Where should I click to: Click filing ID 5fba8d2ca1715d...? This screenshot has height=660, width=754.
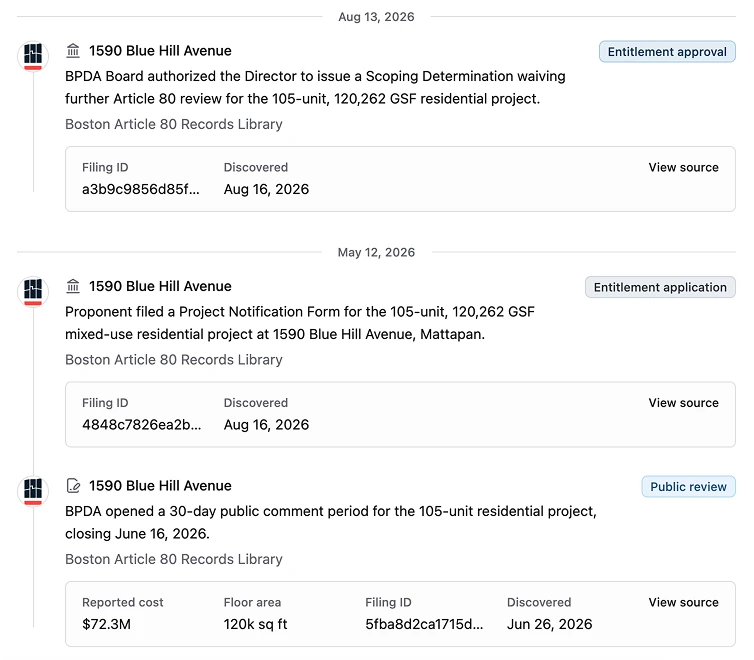424,624
